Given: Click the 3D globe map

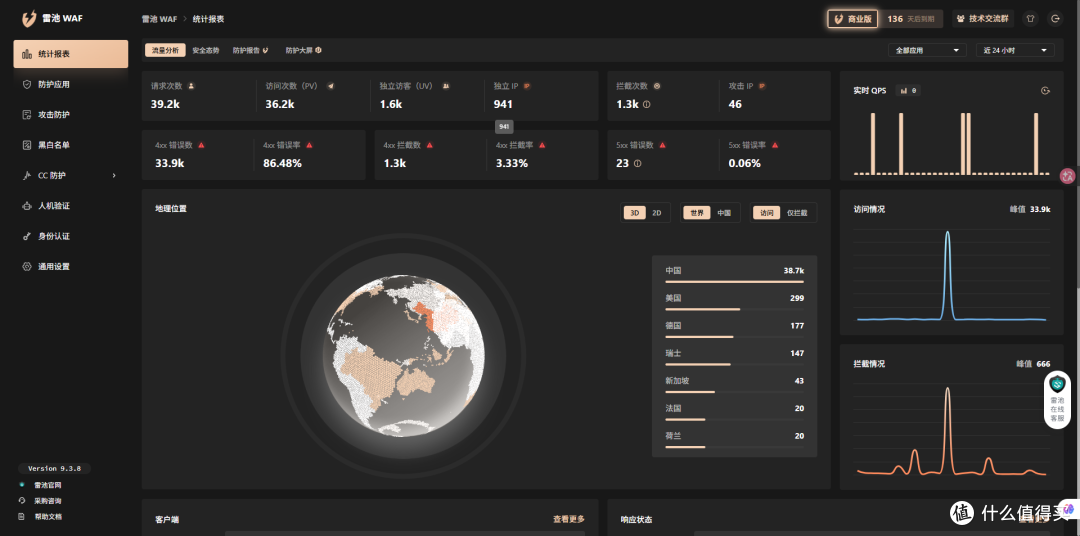Looking at the screenshot, I should pos(403,355).
